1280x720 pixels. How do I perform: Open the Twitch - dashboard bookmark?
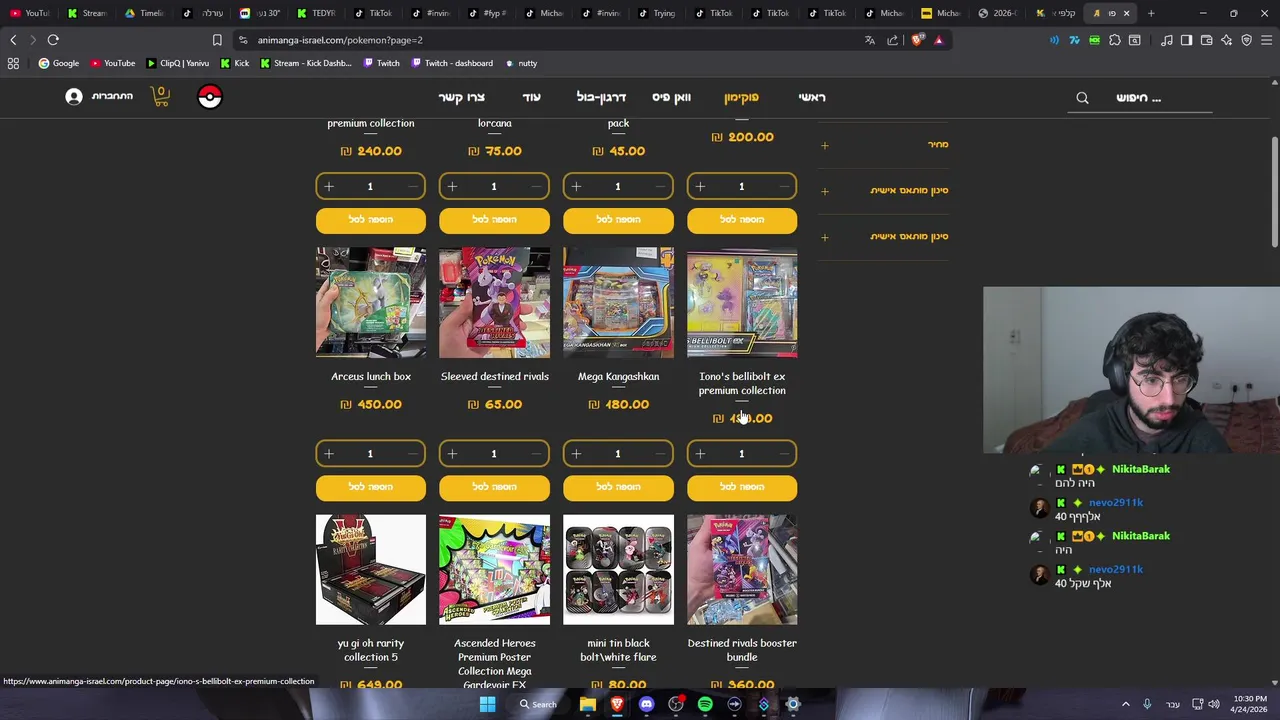click(x=452, y=63)
